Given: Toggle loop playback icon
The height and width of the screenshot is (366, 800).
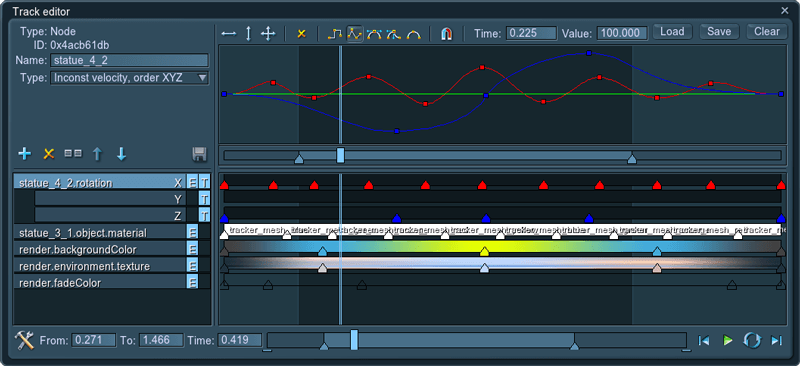Looking at the screenshot, I should point(752,340).
